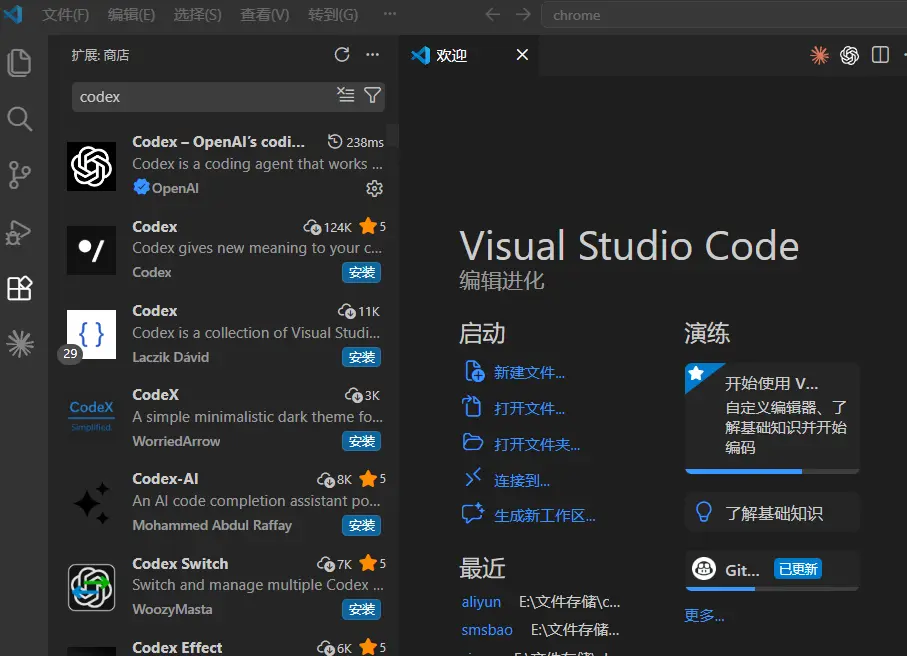This screenshot has height=656, width=907.
Task: Open Codex – OpenAI's coding agent extension entry
Action: (224, 166)
